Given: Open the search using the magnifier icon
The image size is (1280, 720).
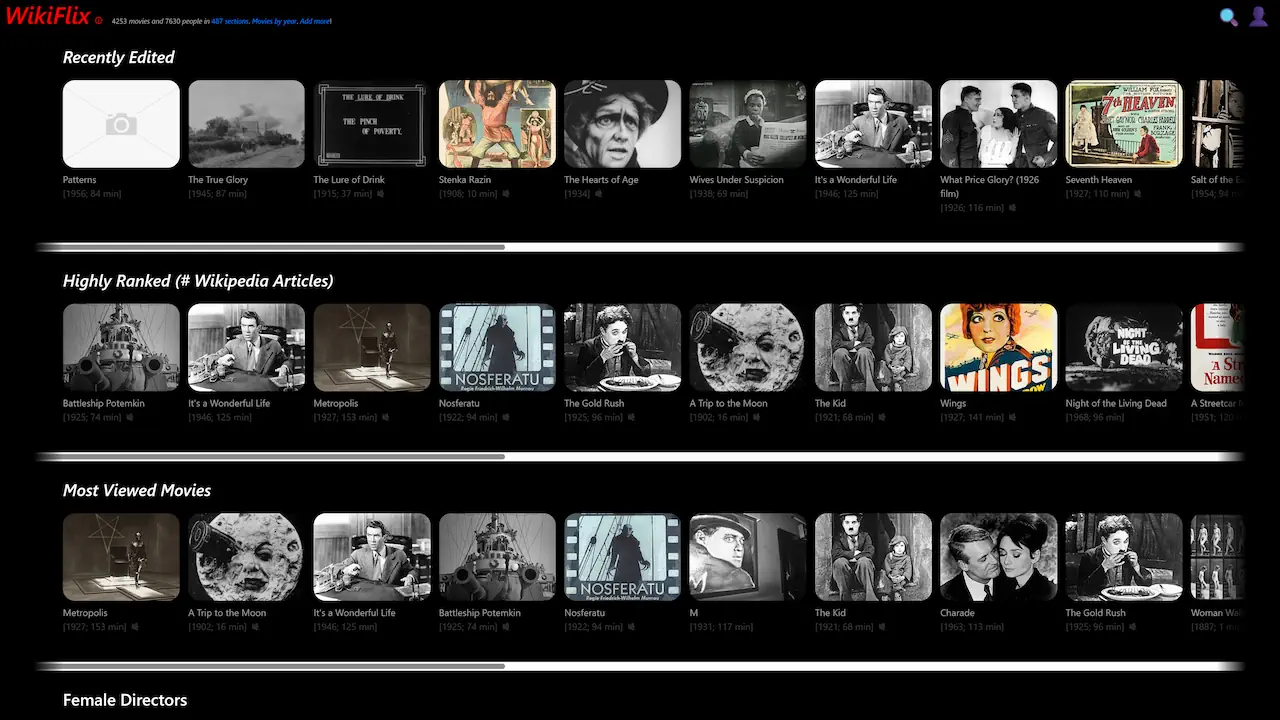Looking at the screenshot, I should coord(1228,16).
